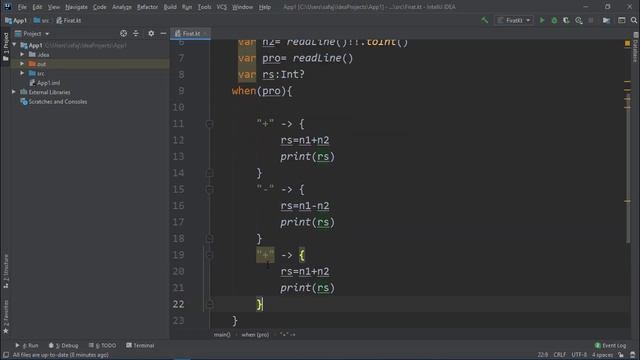
Task: Click the lock icon in status bar
Action: [x=621, y=355]
